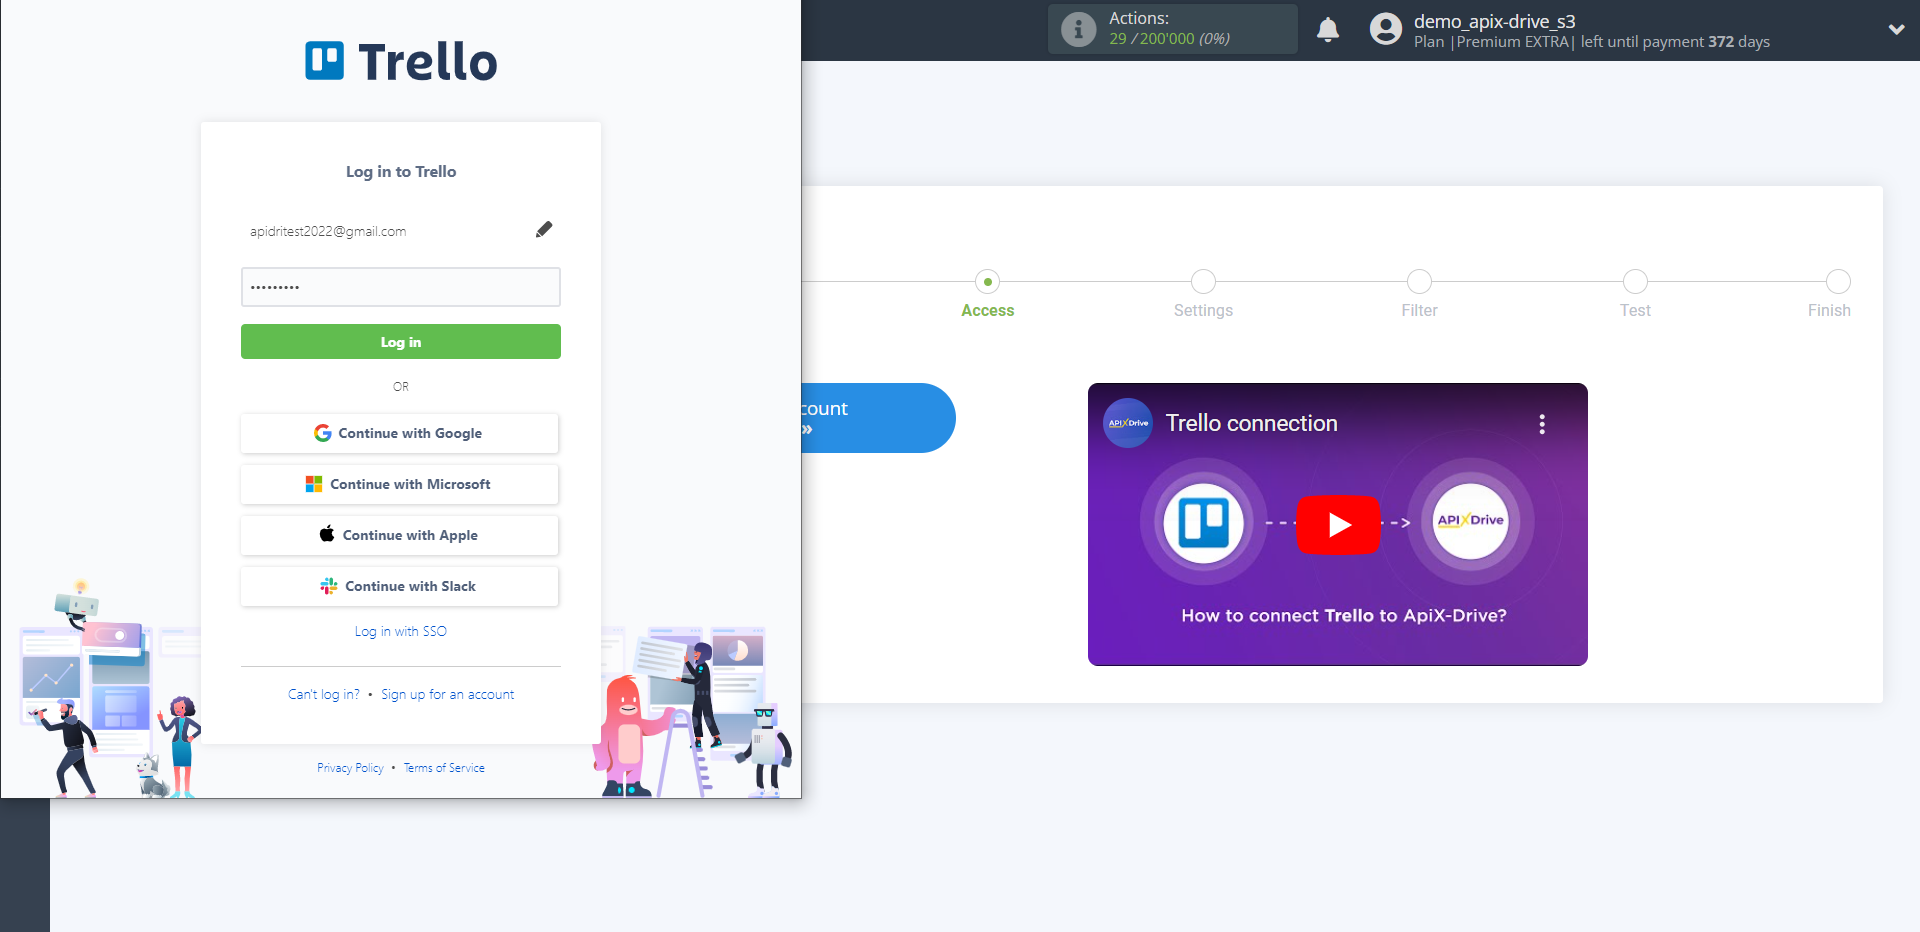Edit the email with the pencil icon
The image size is (1920, 932).
click(x=544, y=230)
